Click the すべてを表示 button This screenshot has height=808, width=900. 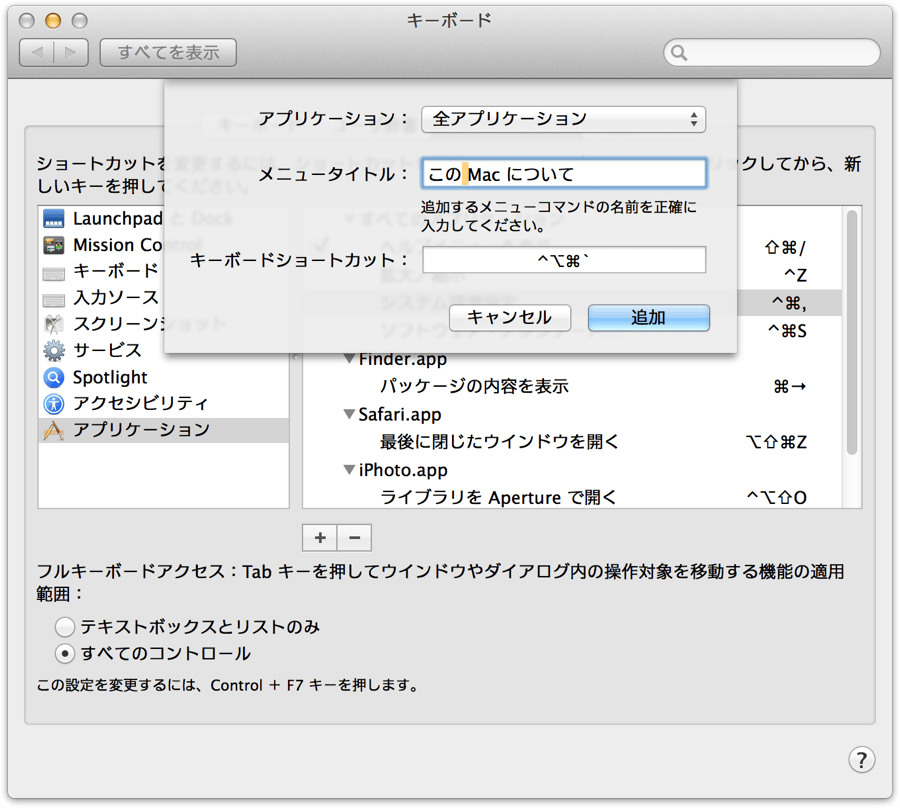[168, 53]
